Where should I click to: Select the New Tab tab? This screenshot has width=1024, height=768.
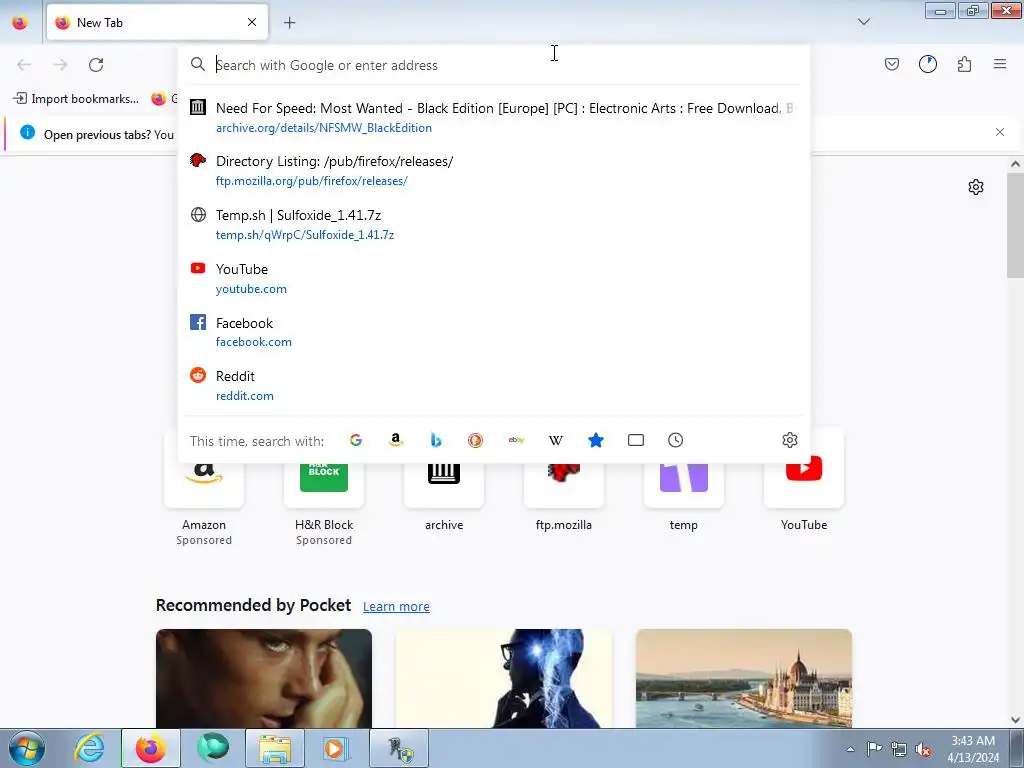coord(157,22)
